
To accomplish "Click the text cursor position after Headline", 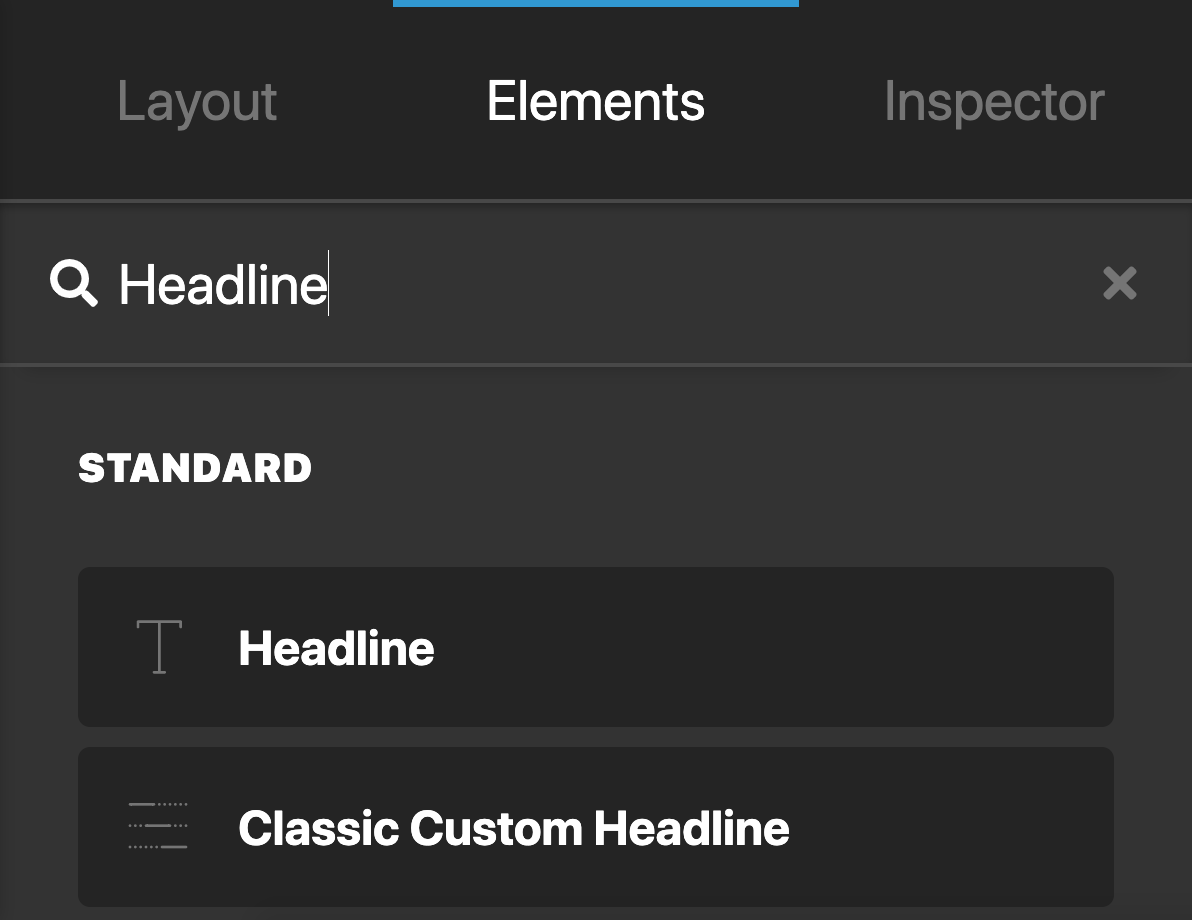I will tap(329, 284).
